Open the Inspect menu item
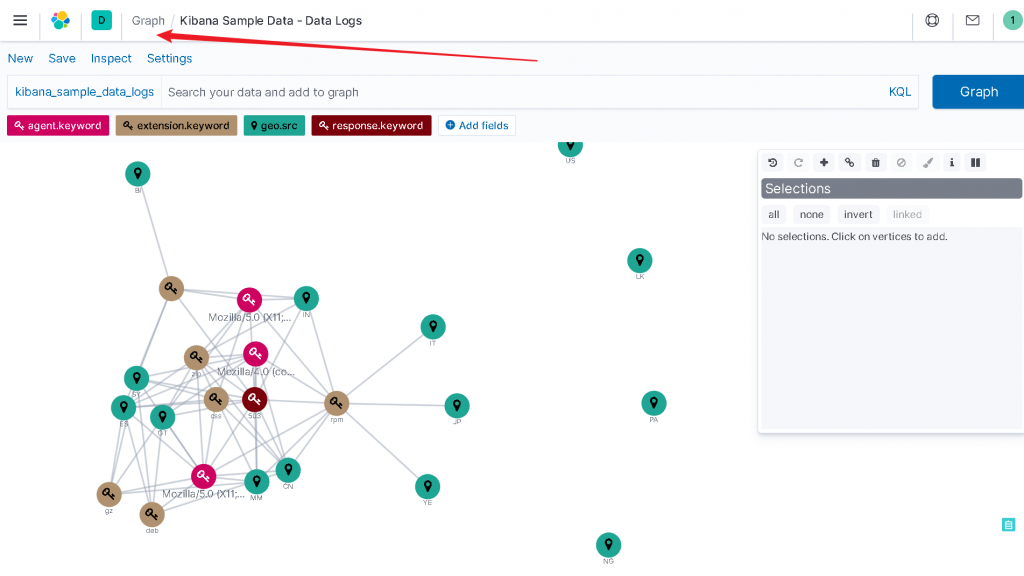Image resolution: width=1024 pixels, height=576 pixels. (111, 58)
